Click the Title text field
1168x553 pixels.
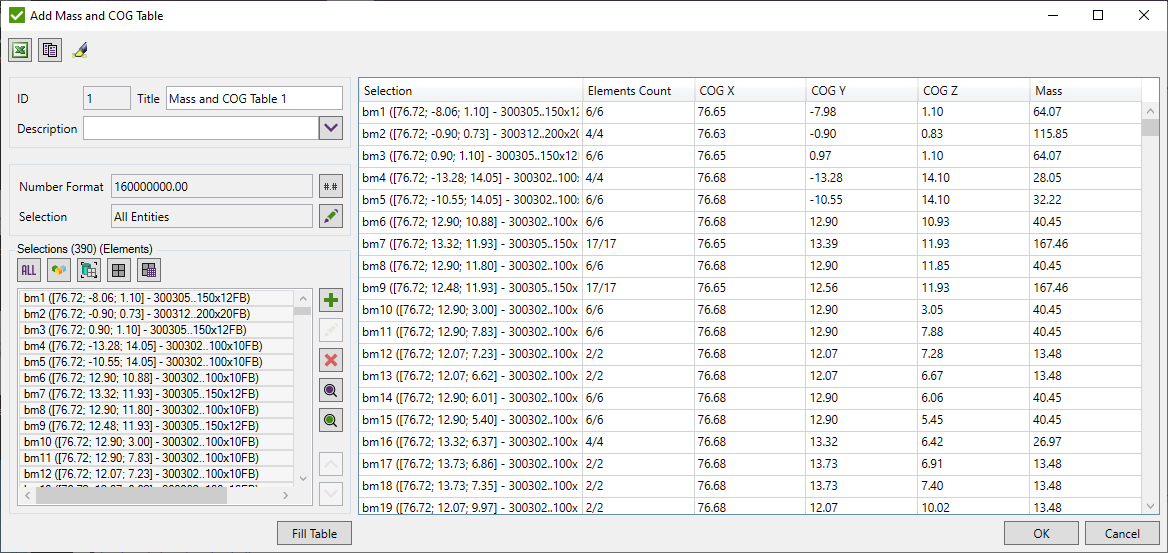click(x=254, y=99)
